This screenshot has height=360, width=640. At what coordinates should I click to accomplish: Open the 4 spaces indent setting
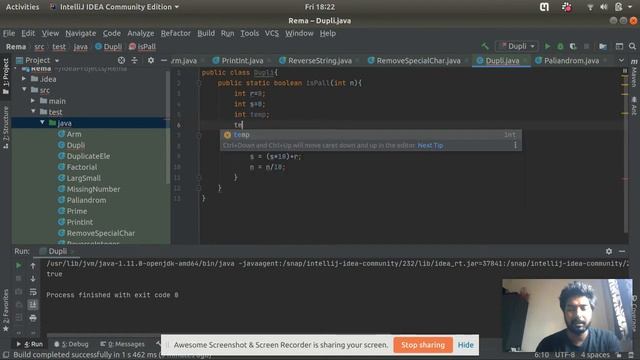coord(596,355)
